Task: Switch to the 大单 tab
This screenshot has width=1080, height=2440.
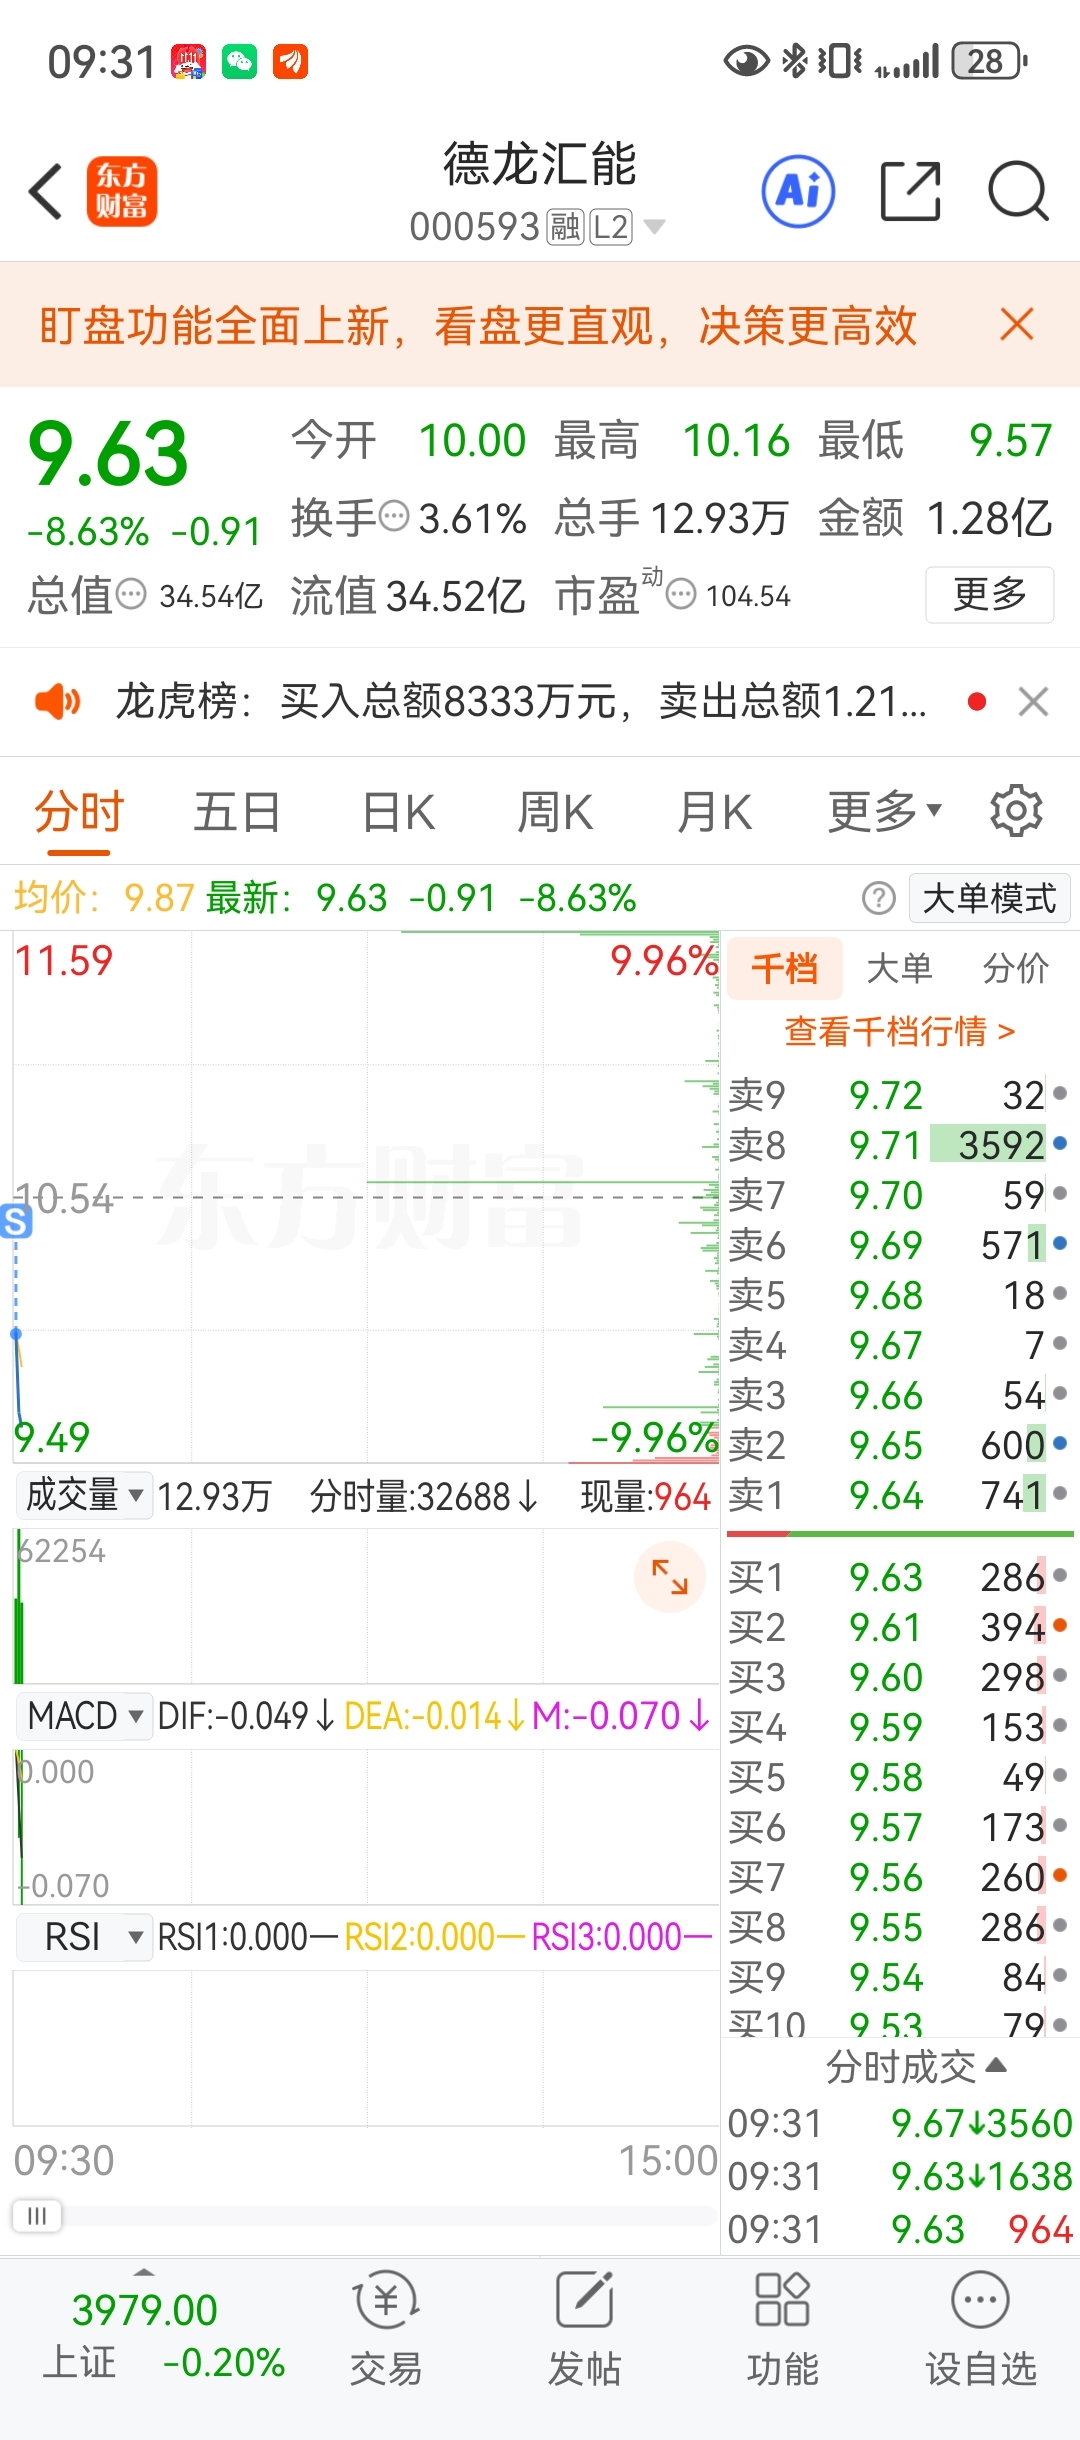Action: tap(899, 968)
